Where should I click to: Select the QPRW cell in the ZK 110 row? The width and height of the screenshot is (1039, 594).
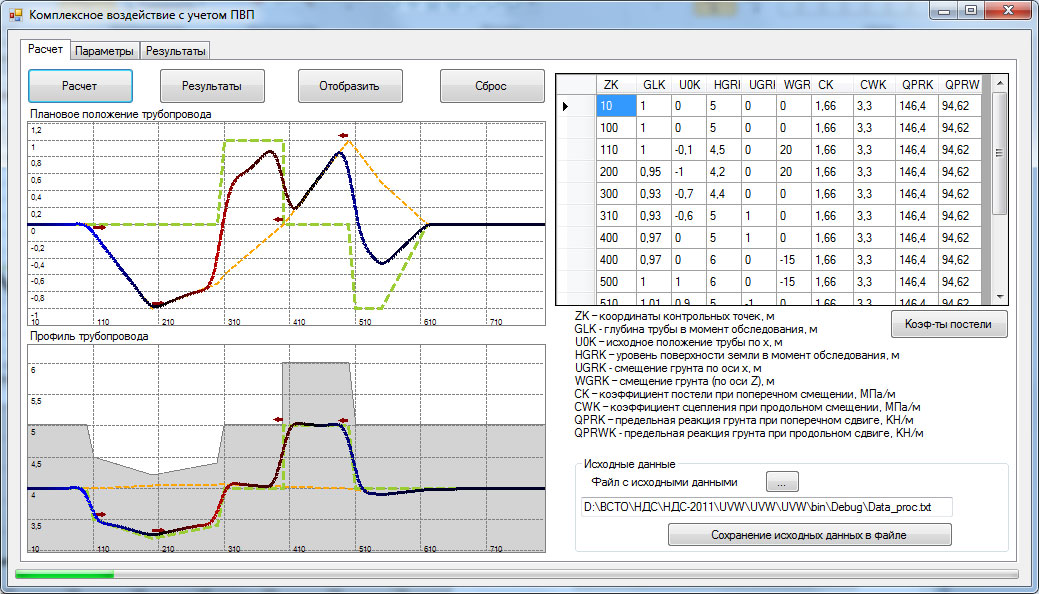point(960,150)
